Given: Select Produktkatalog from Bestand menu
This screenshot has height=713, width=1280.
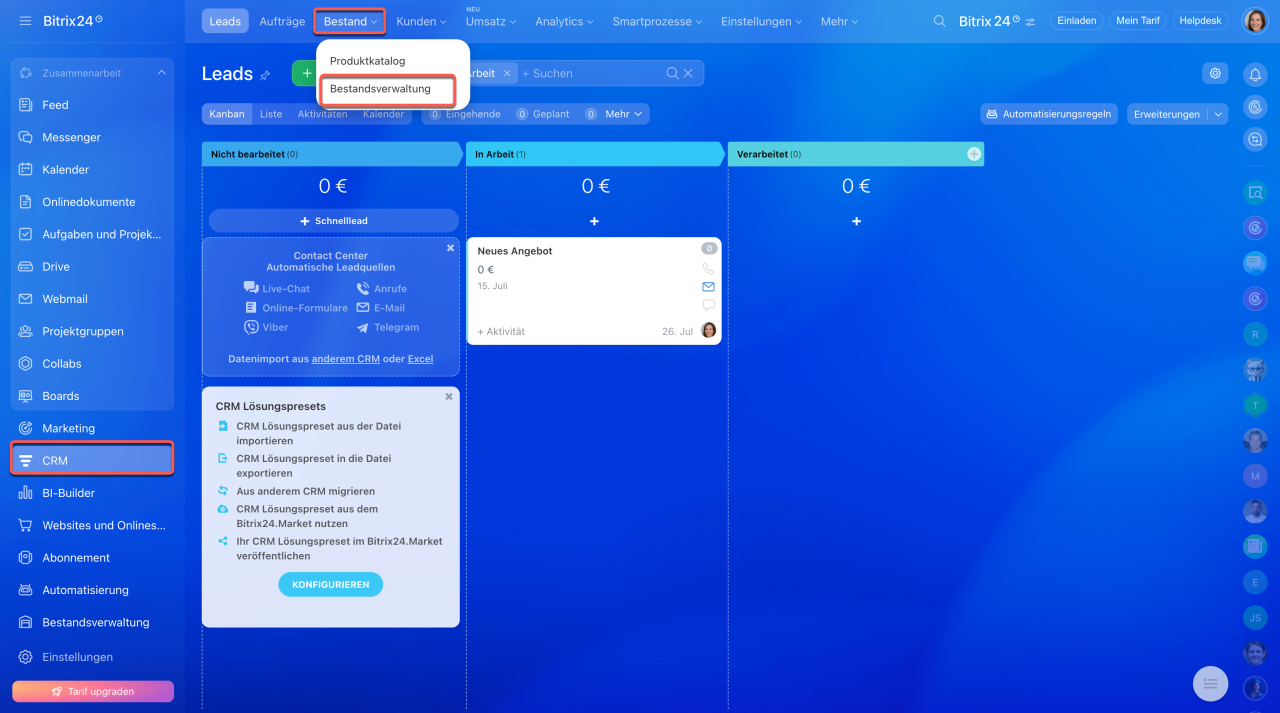Looking at the screenshot, I should [367, 61].
